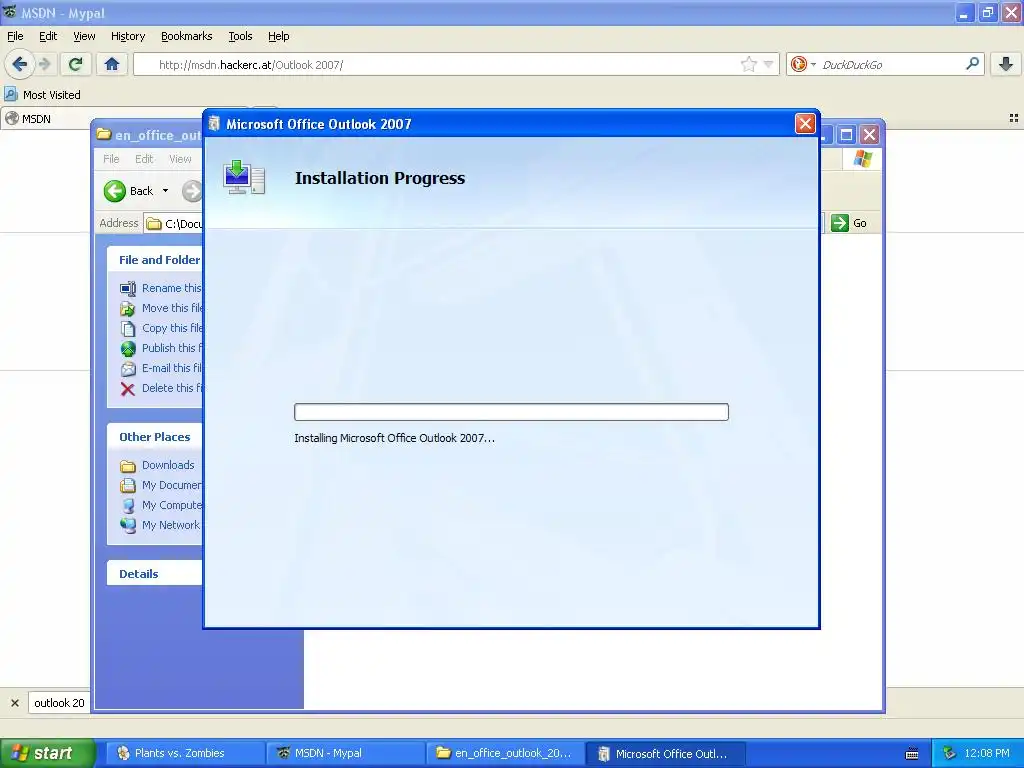Expand the Details panel

(155, 573)
